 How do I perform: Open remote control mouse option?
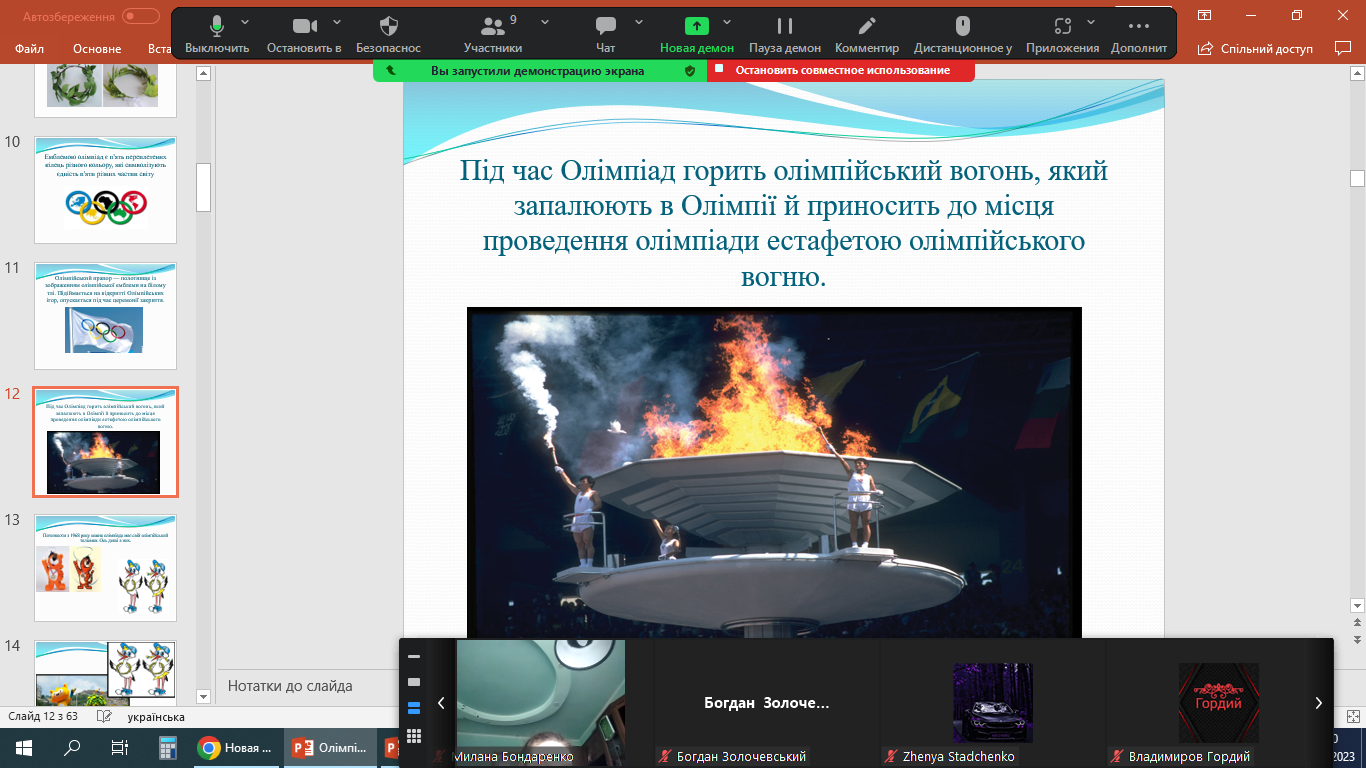pyautogui.click(x=963, y=32)
